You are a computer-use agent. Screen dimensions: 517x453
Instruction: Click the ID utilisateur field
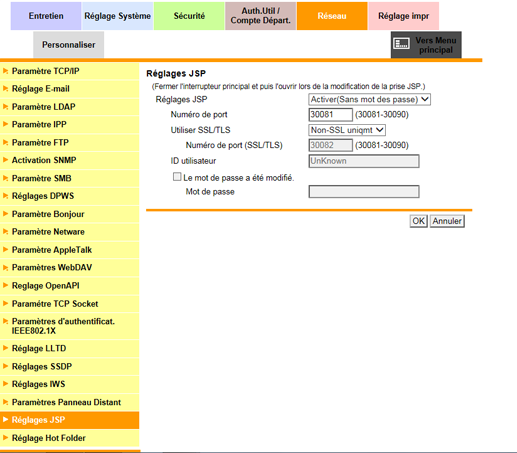pos(364,161)
